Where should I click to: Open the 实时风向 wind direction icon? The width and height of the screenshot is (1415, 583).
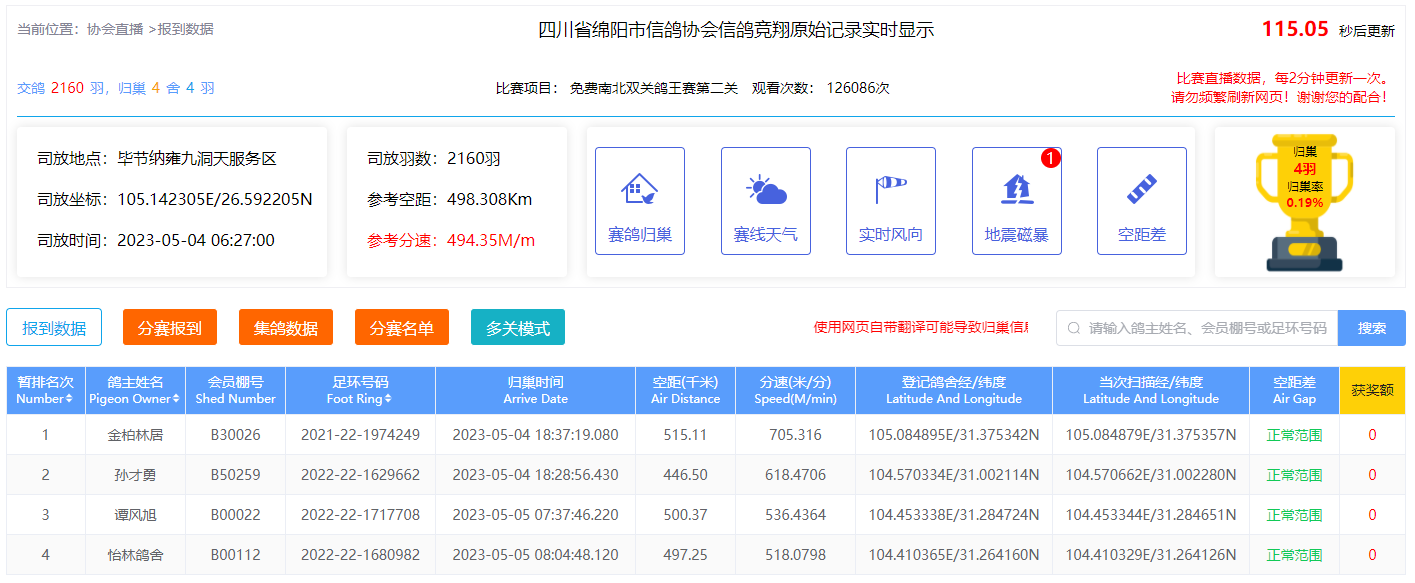pyautogui.click(x=891, y=201)
